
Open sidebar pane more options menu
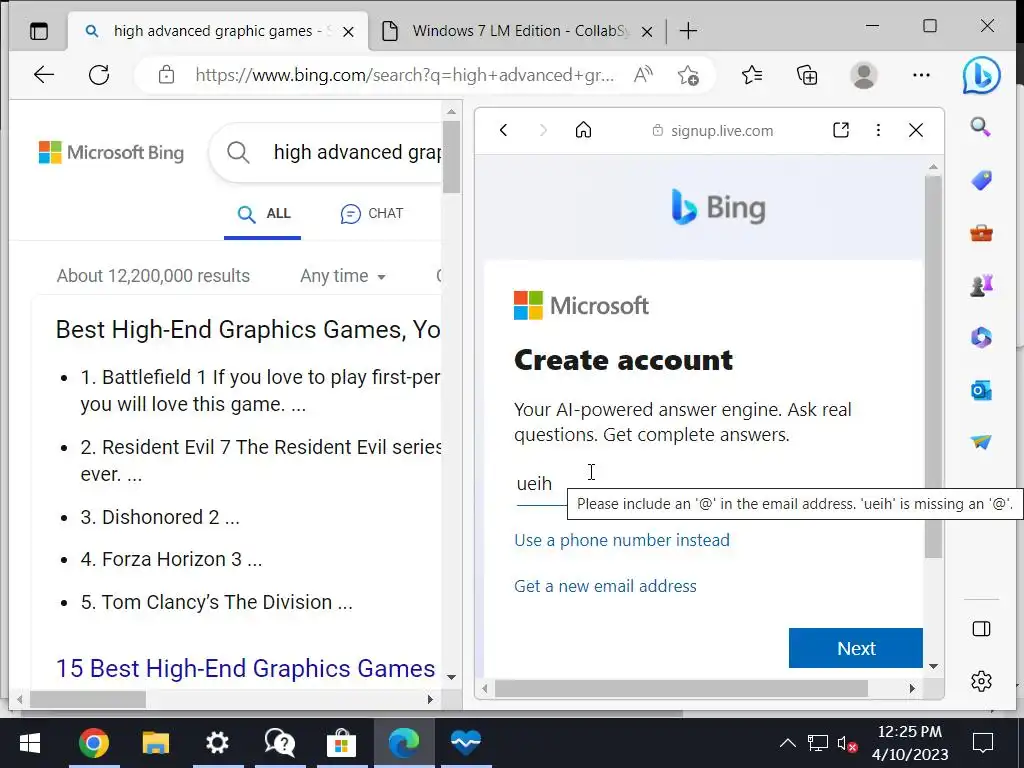878,130
